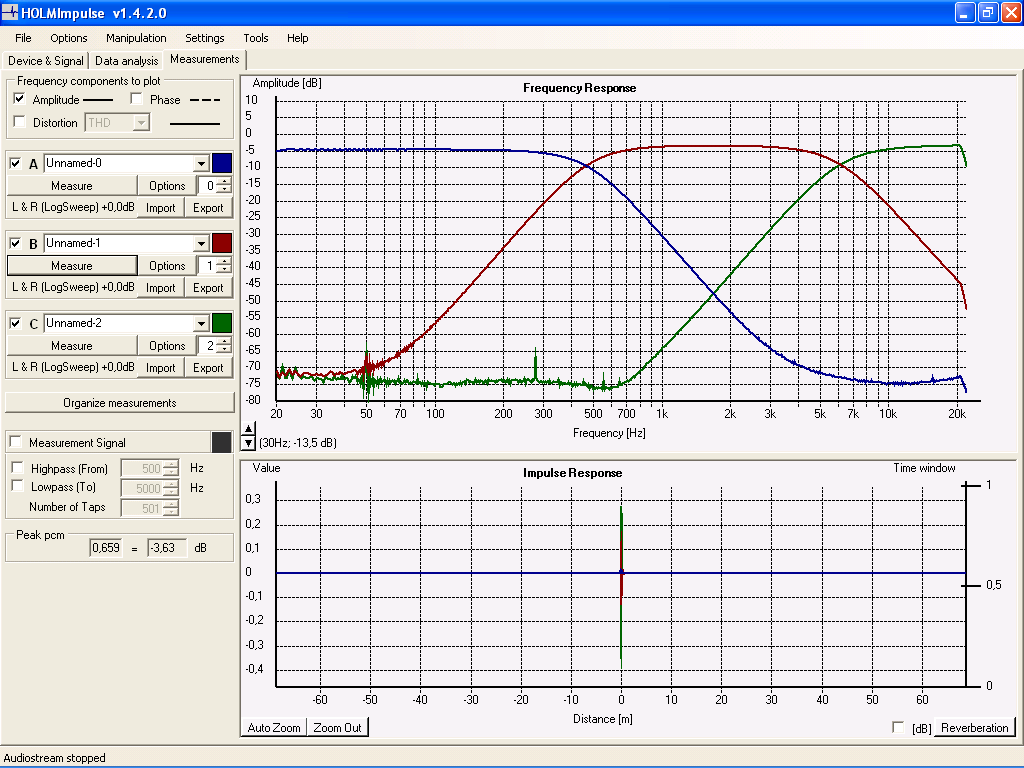Enable the Highpass (From) checkbox
Screen dimensions: 1024x768
[x=18, y=468]
